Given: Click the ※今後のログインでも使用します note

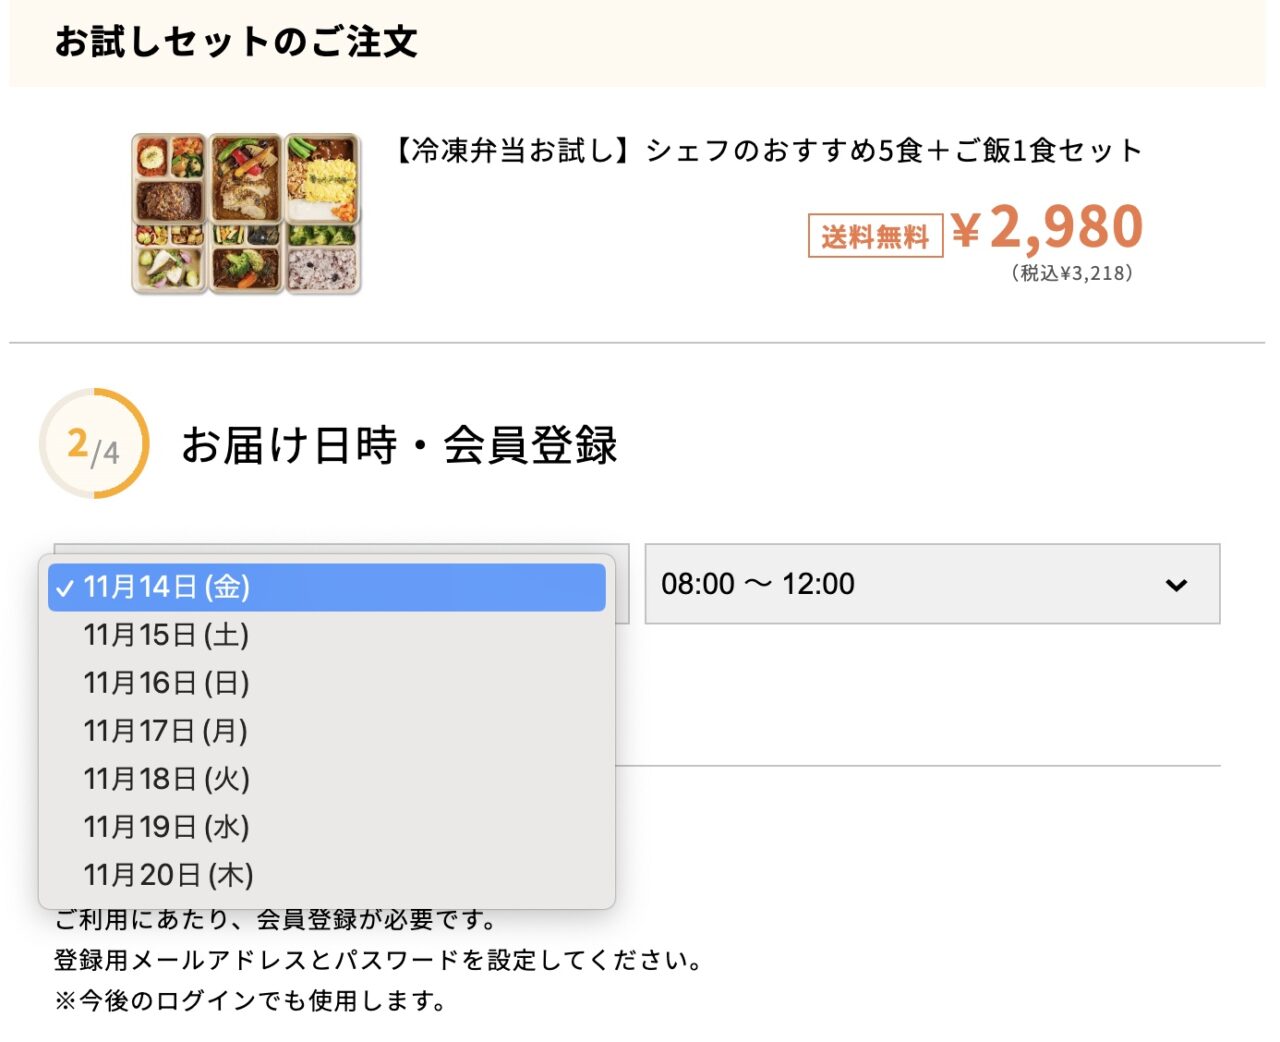Looking at the screenshot, I should tap(250, 1001).
